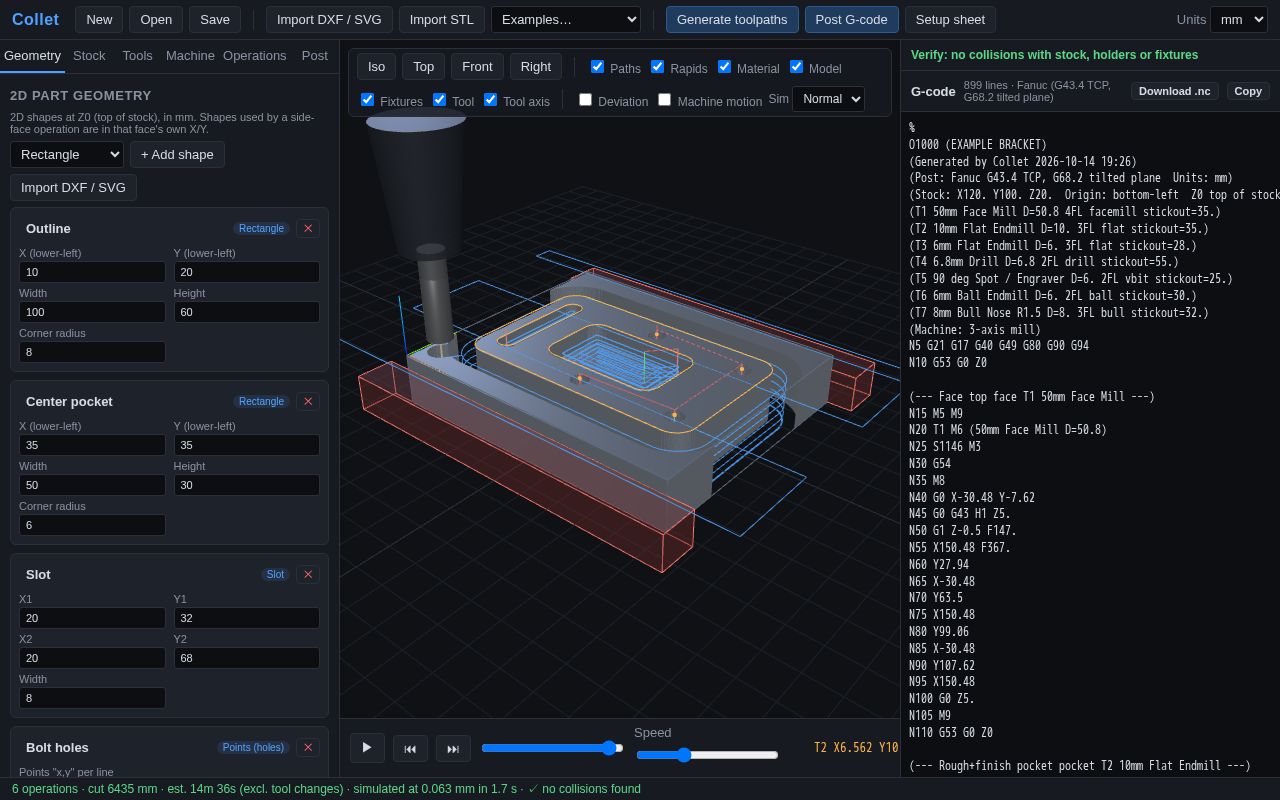The image size is (1280, 800).
Task: Open the Units mm dropdown
Action: [1239, 20]
